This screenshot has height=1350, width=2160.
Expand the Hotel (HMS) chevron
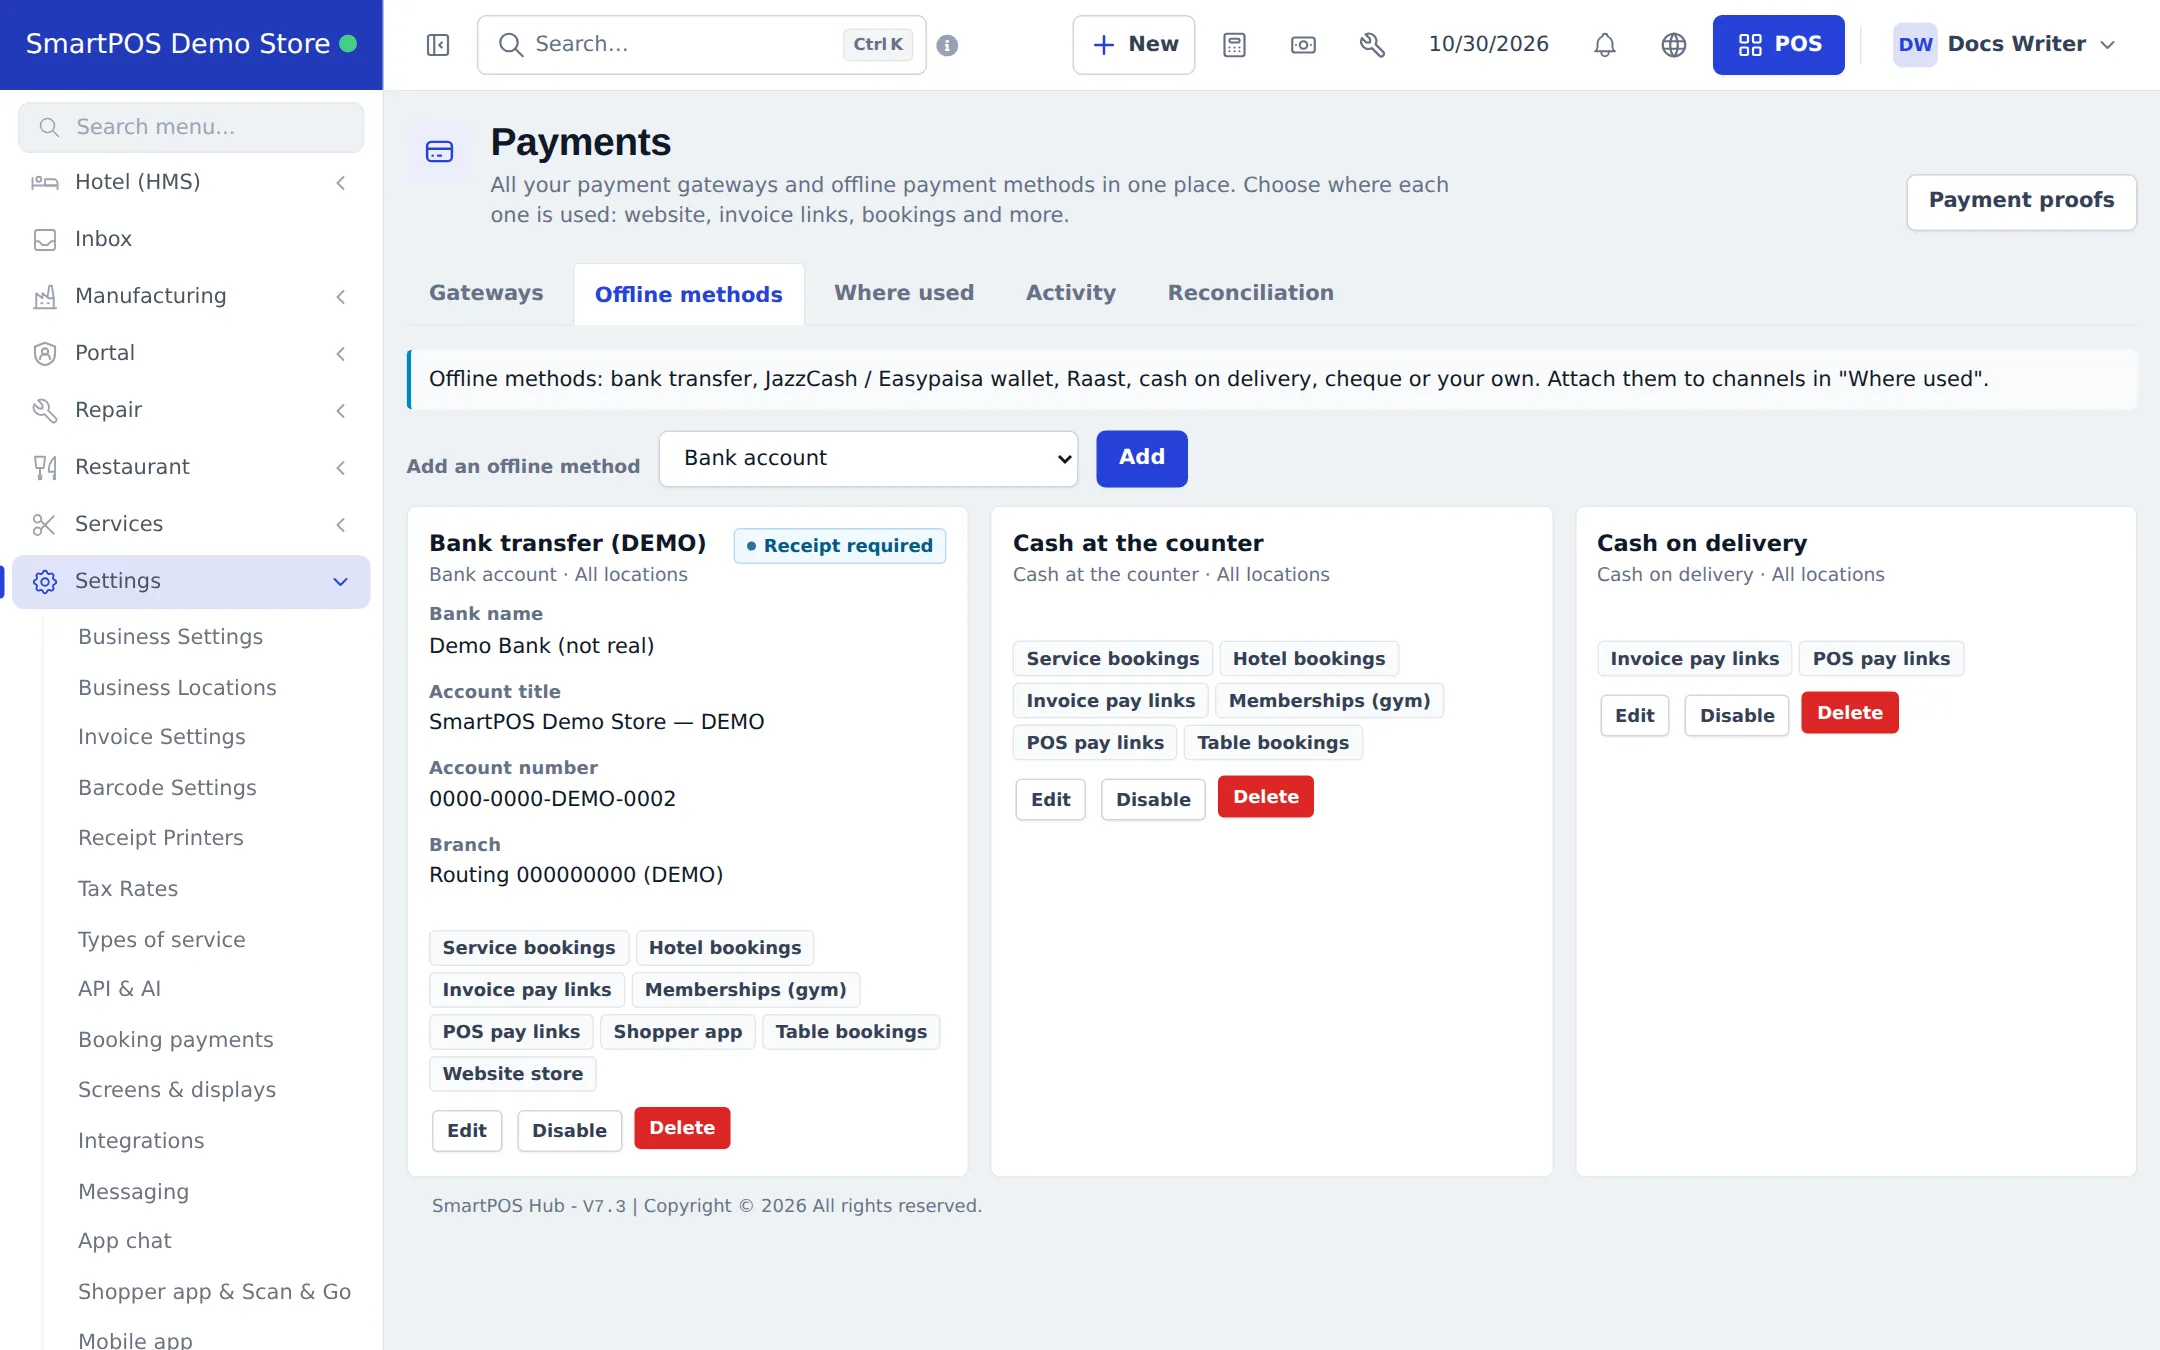pyautogui.click(x=341, y=182)
